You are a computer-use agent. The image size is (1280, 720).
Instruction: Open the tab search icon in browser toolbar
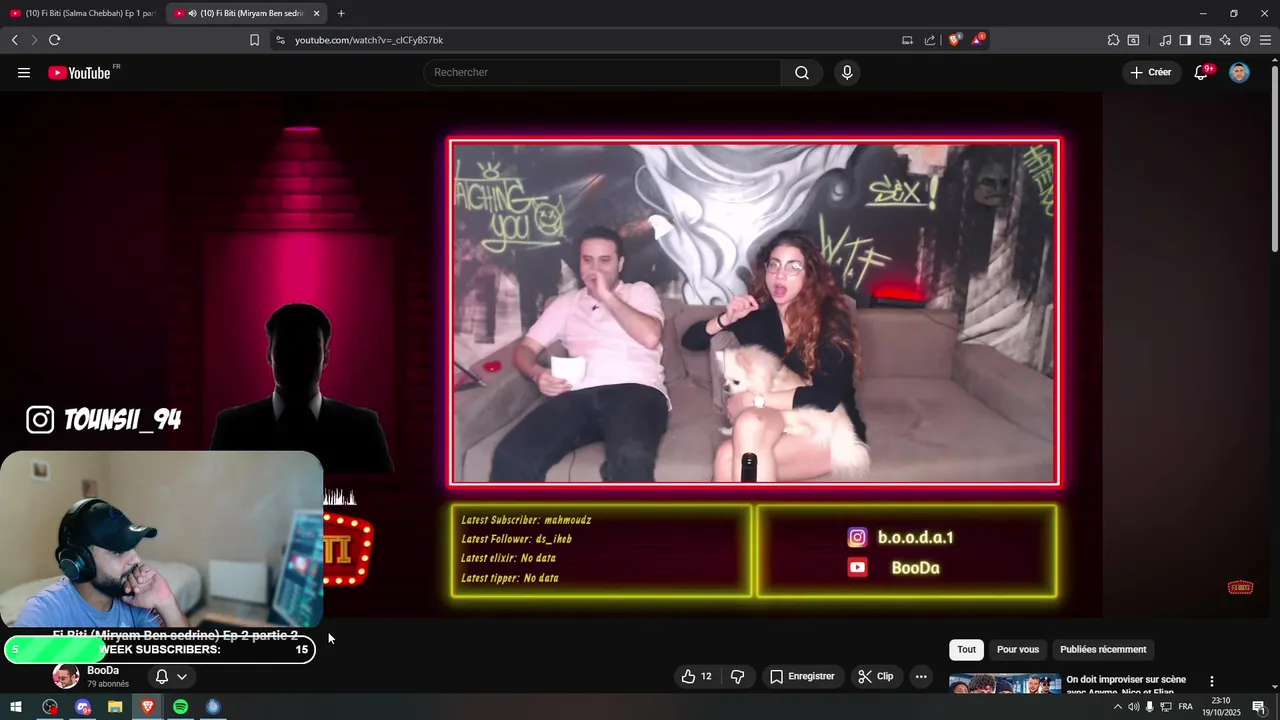click(x=1133, y=40)
